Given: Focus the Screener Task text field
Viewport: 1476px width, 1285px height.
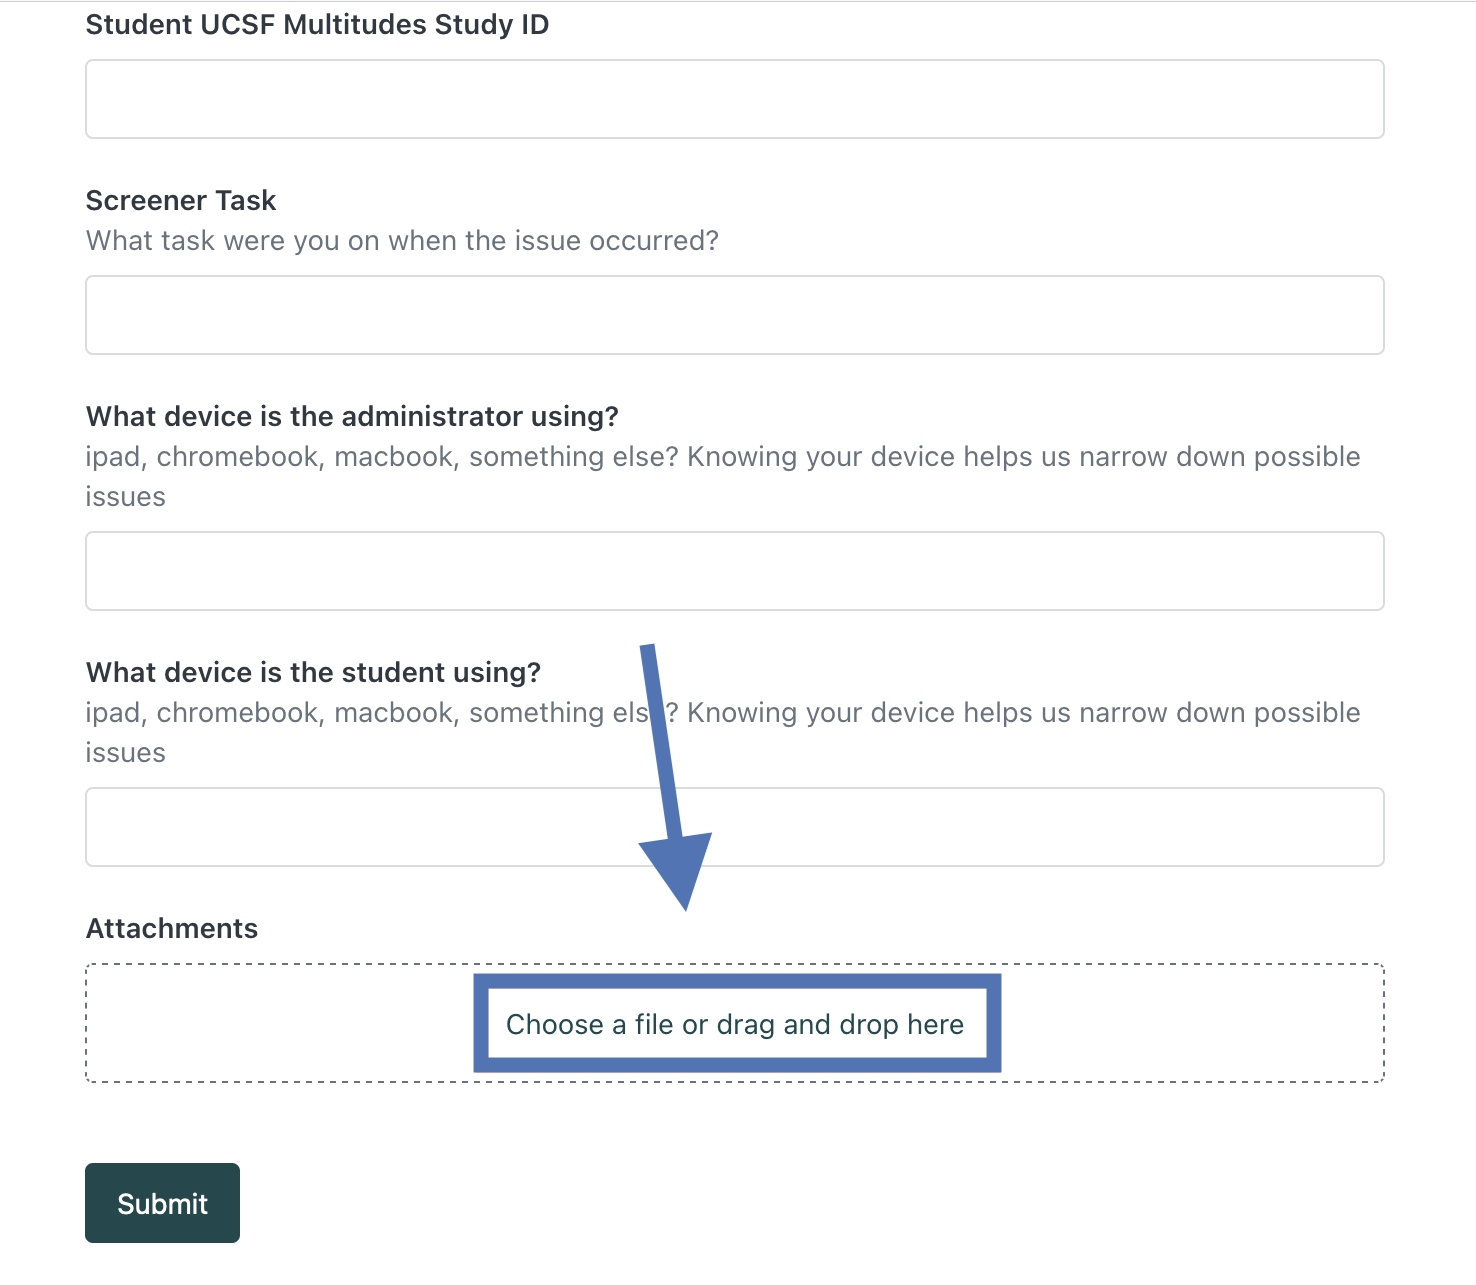Looking at the screenshot, I should click(x=735, y=315).
